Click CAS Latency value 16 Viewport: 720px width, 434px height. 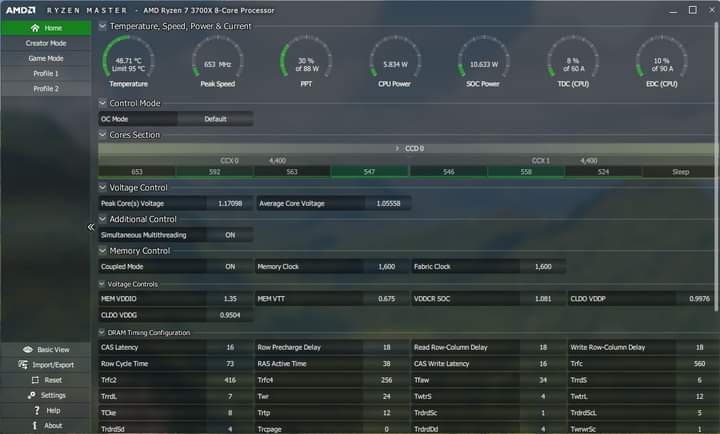pyautogui.click(x=230, y=348)
